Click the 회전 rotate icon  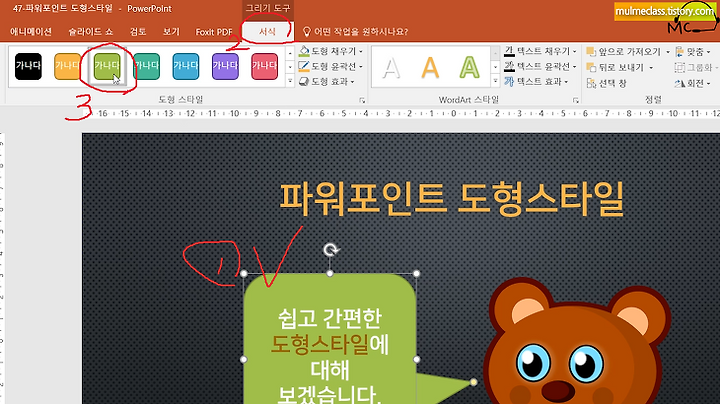(680, 83)
